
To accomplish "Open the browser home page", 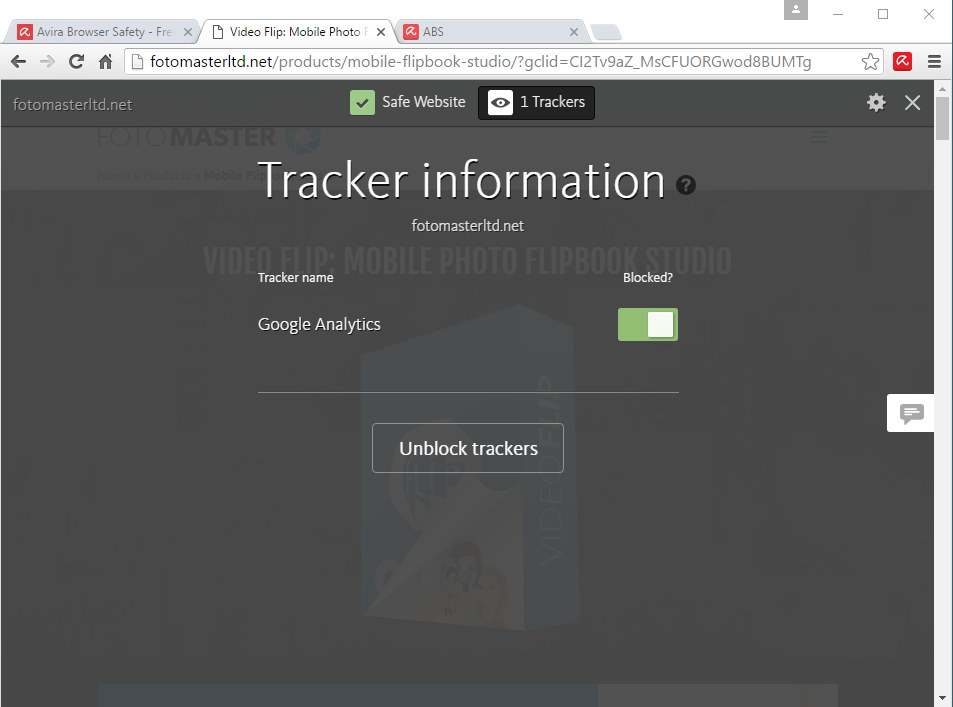I will pyautogui.click(x=105, y=61).
